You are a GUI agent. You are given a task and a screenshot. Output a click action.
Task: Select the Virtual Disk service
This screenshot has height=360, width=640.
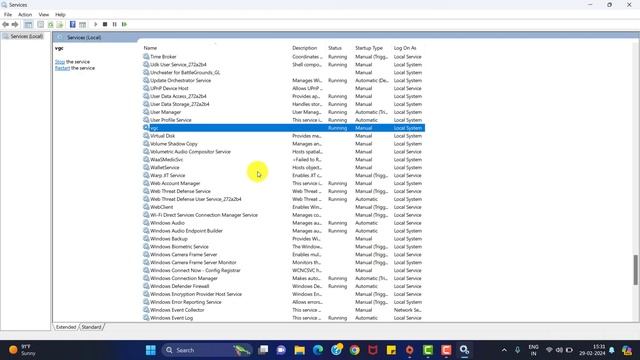pyautogui.click(x=284, y=136)
